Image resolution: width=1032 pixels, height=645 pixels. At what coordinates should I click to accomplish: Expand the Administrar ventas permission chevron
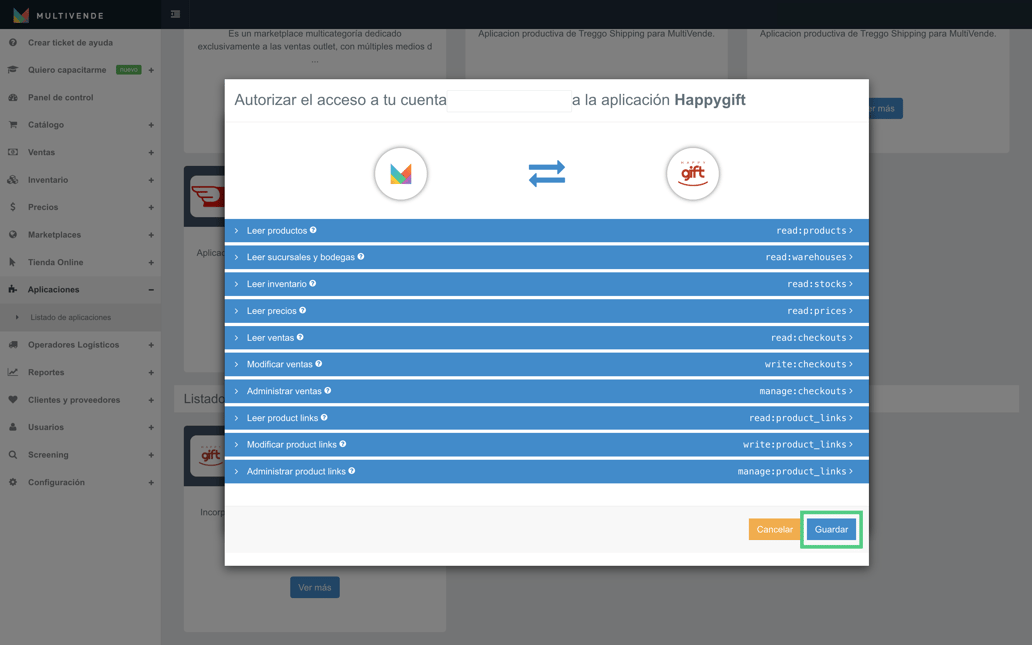coord(236,391)
